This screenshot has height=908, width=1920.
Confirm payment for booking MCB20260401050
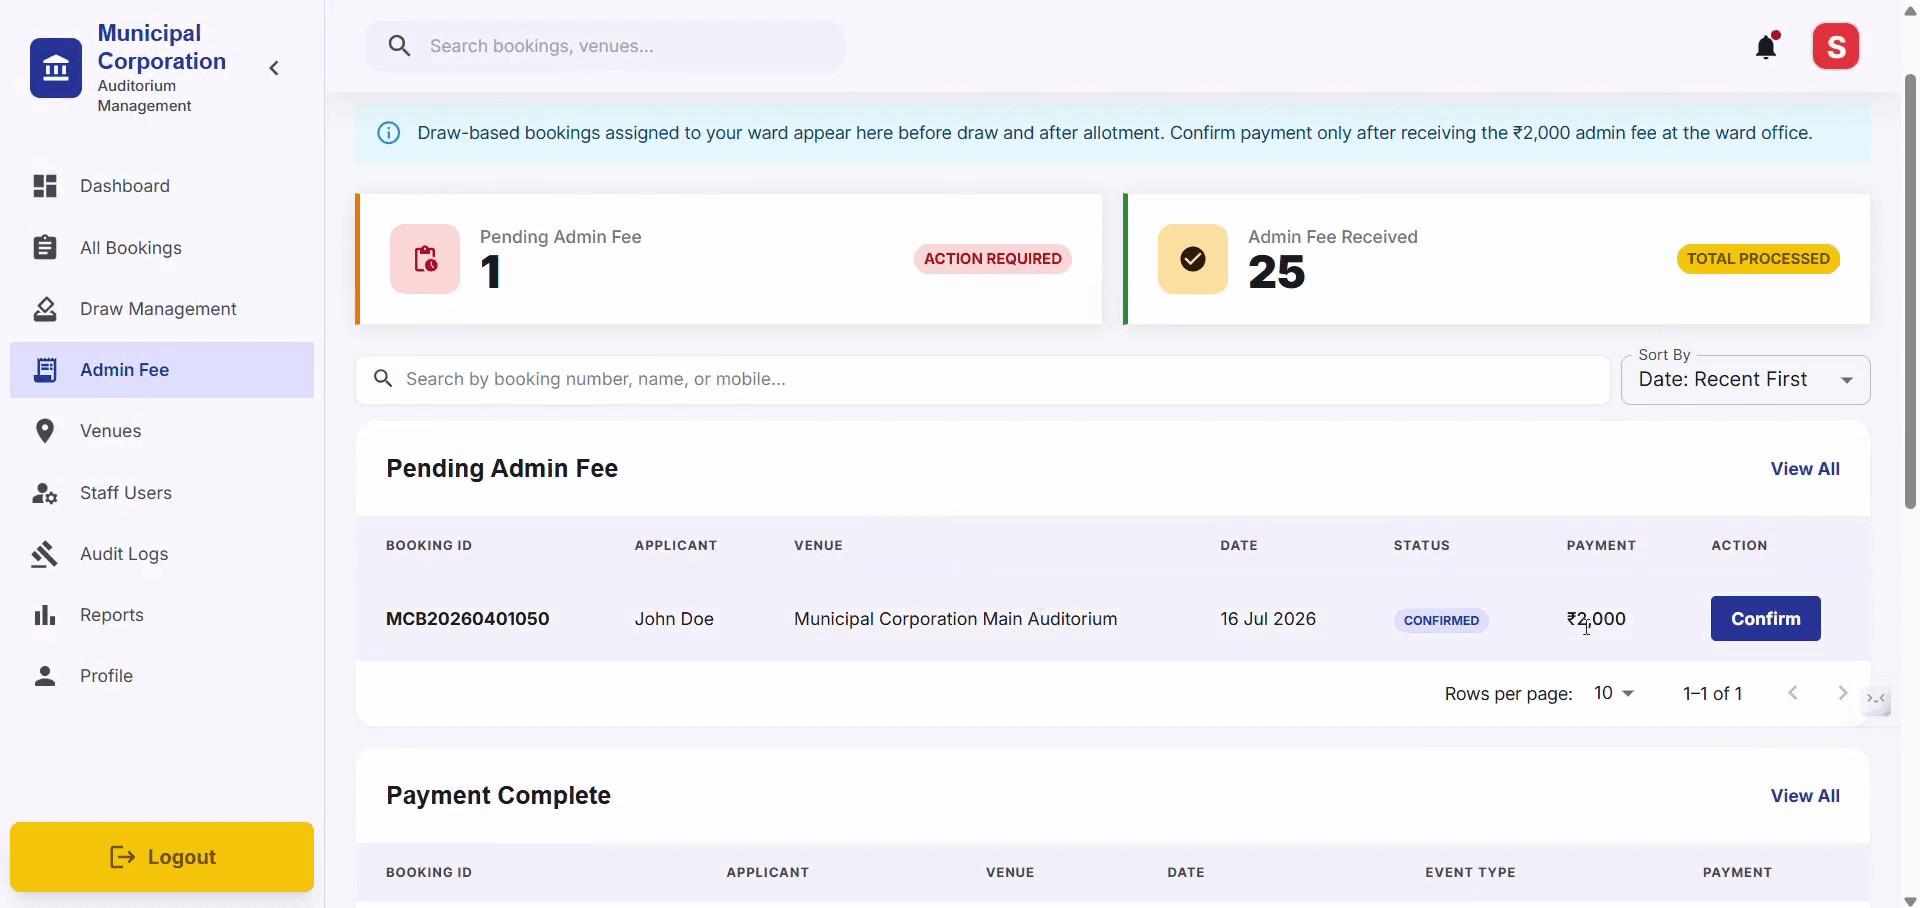(x=1765, y=619)
